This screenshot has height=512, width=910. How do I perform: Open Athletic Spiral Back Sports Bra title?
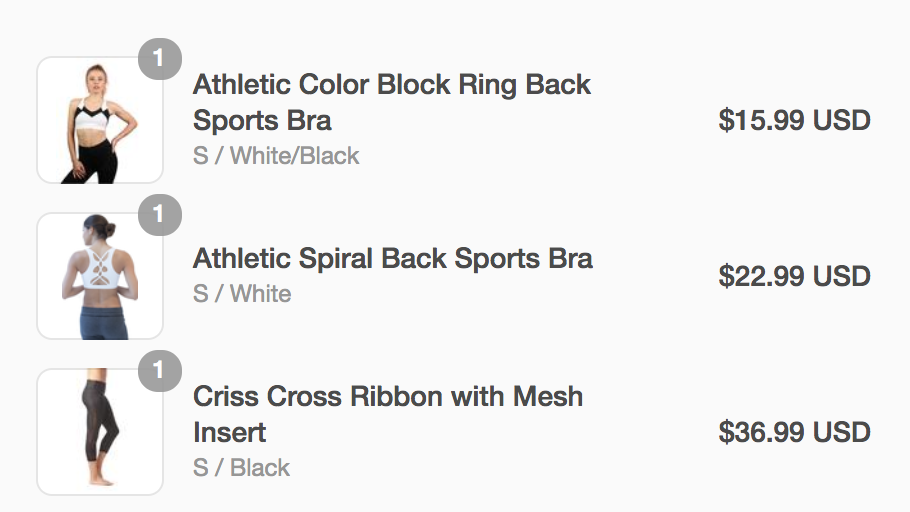[392, 258]
